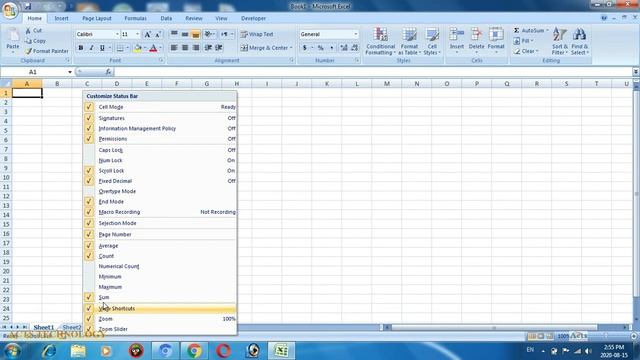Viewport: 640px width, 360px height.
Task: Align text right in cell
Action: click(x=196, y=48)
